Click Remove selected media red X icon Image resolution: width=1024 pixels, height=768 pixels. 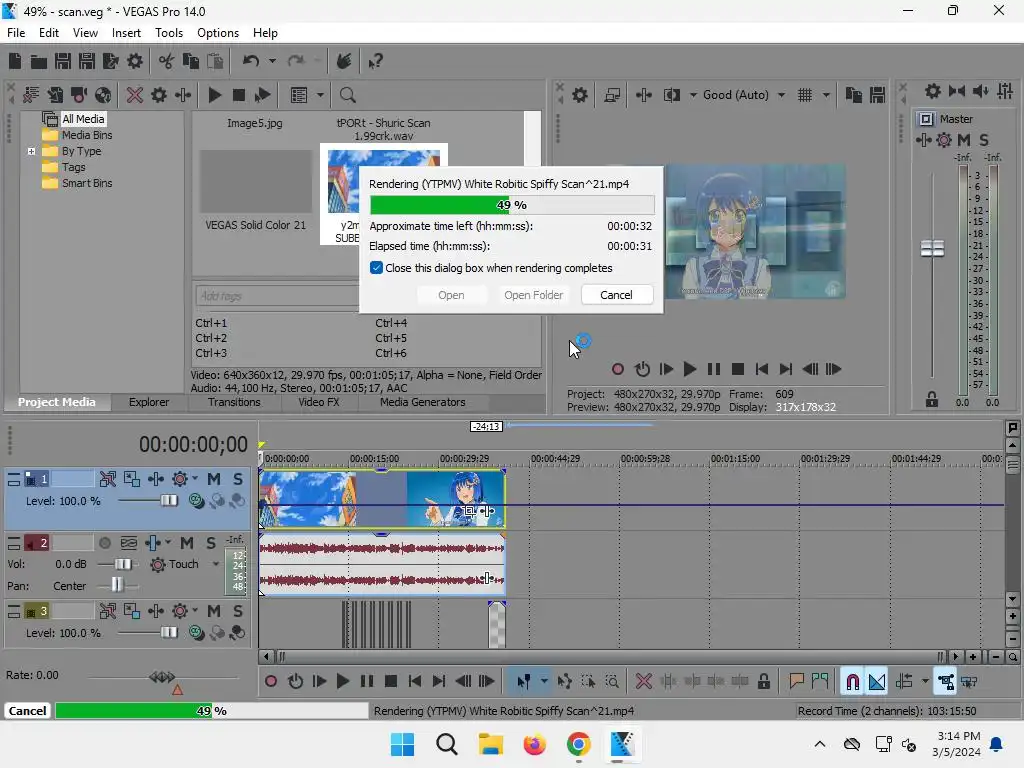coord(135,95)
